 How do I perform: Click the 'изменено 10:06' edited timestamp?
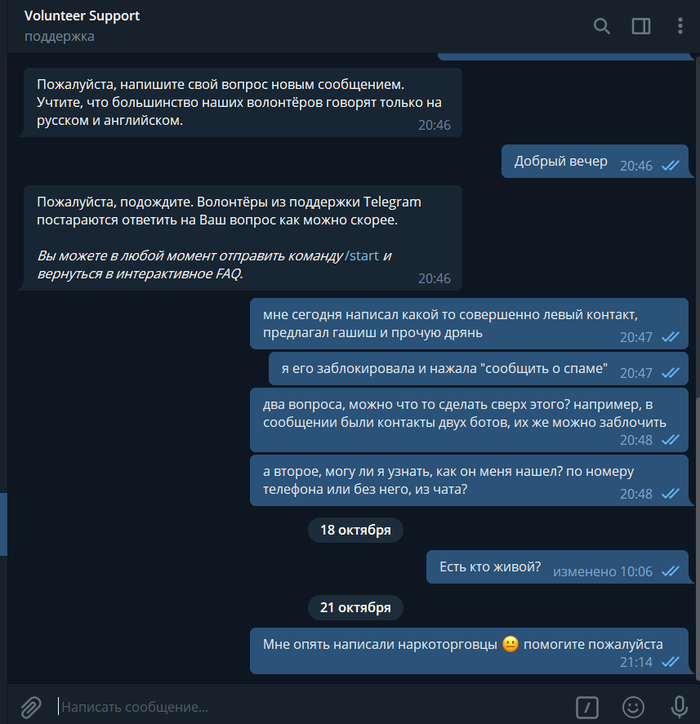[603, 572]
